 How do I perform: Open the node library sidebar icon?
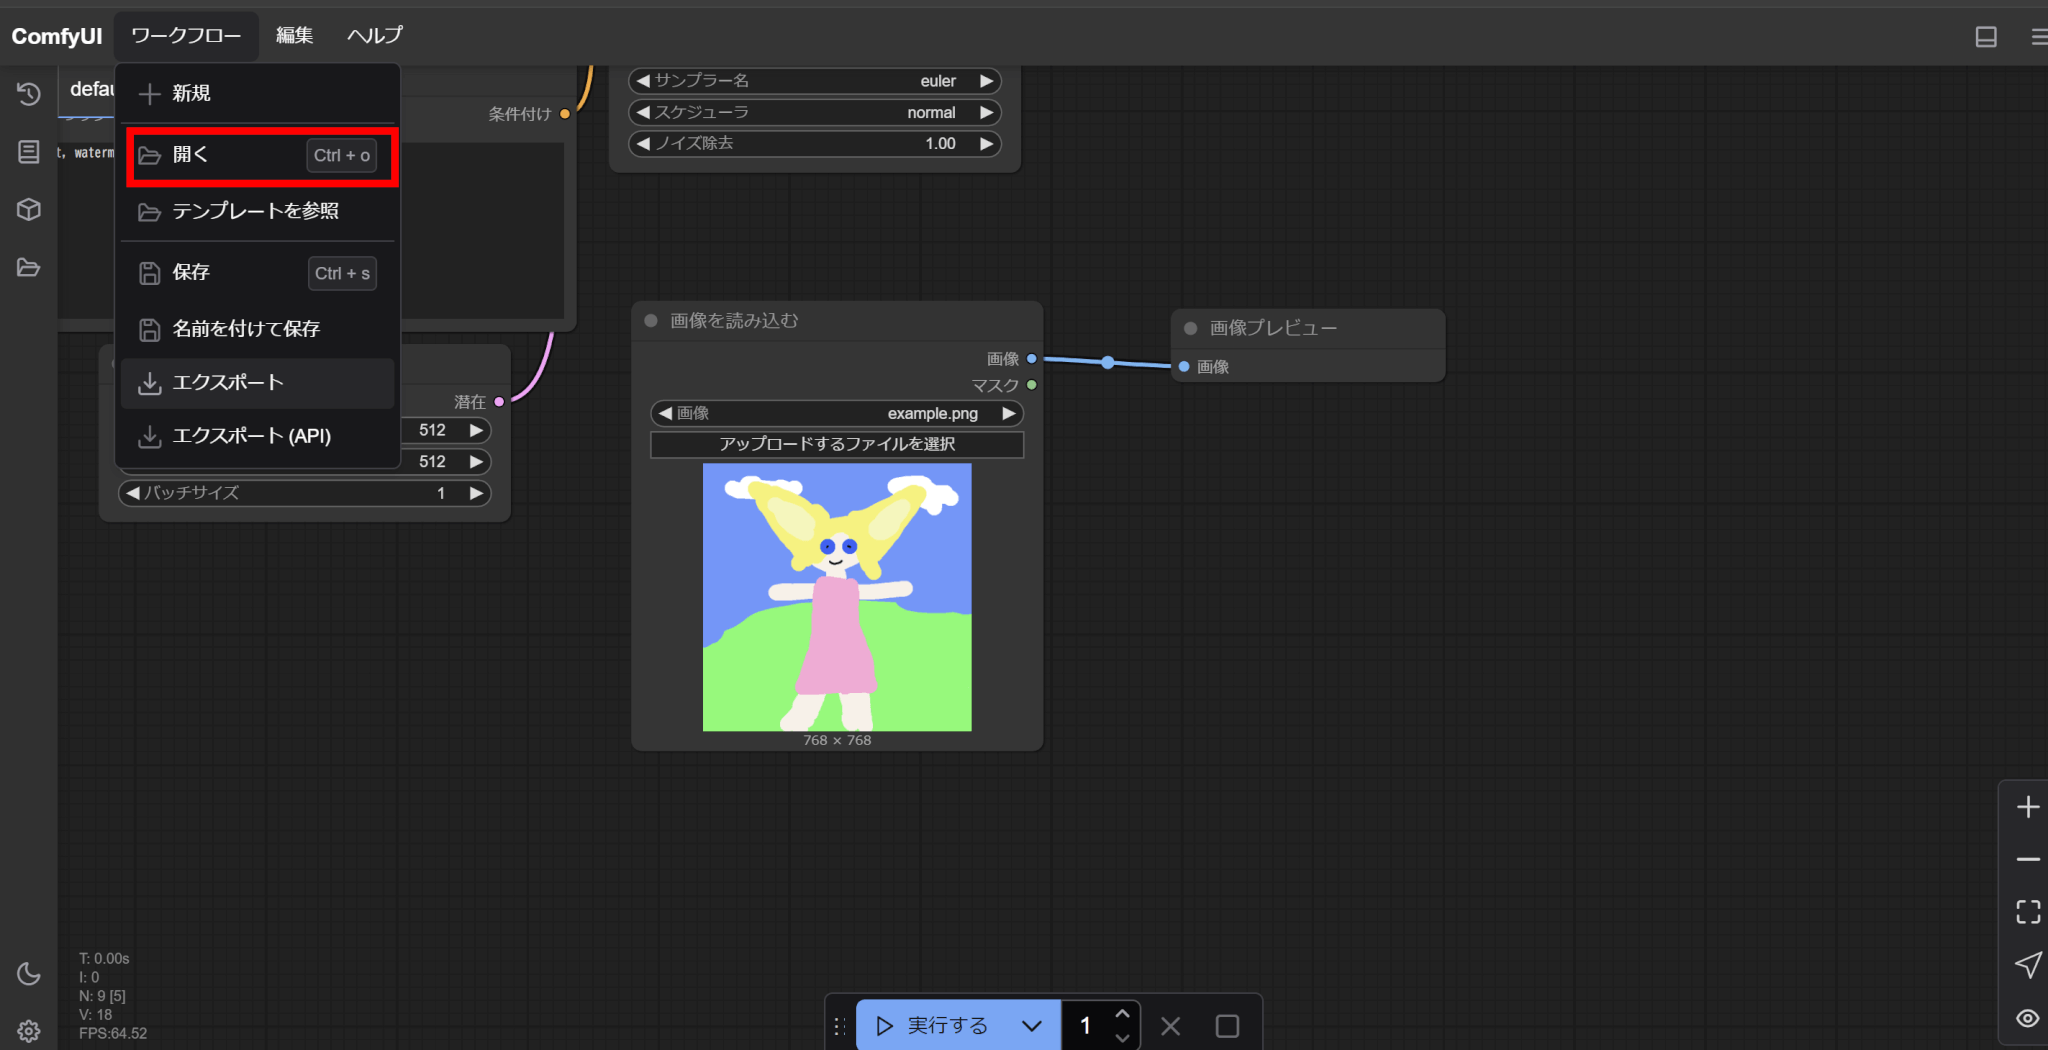tap(28, 152)
